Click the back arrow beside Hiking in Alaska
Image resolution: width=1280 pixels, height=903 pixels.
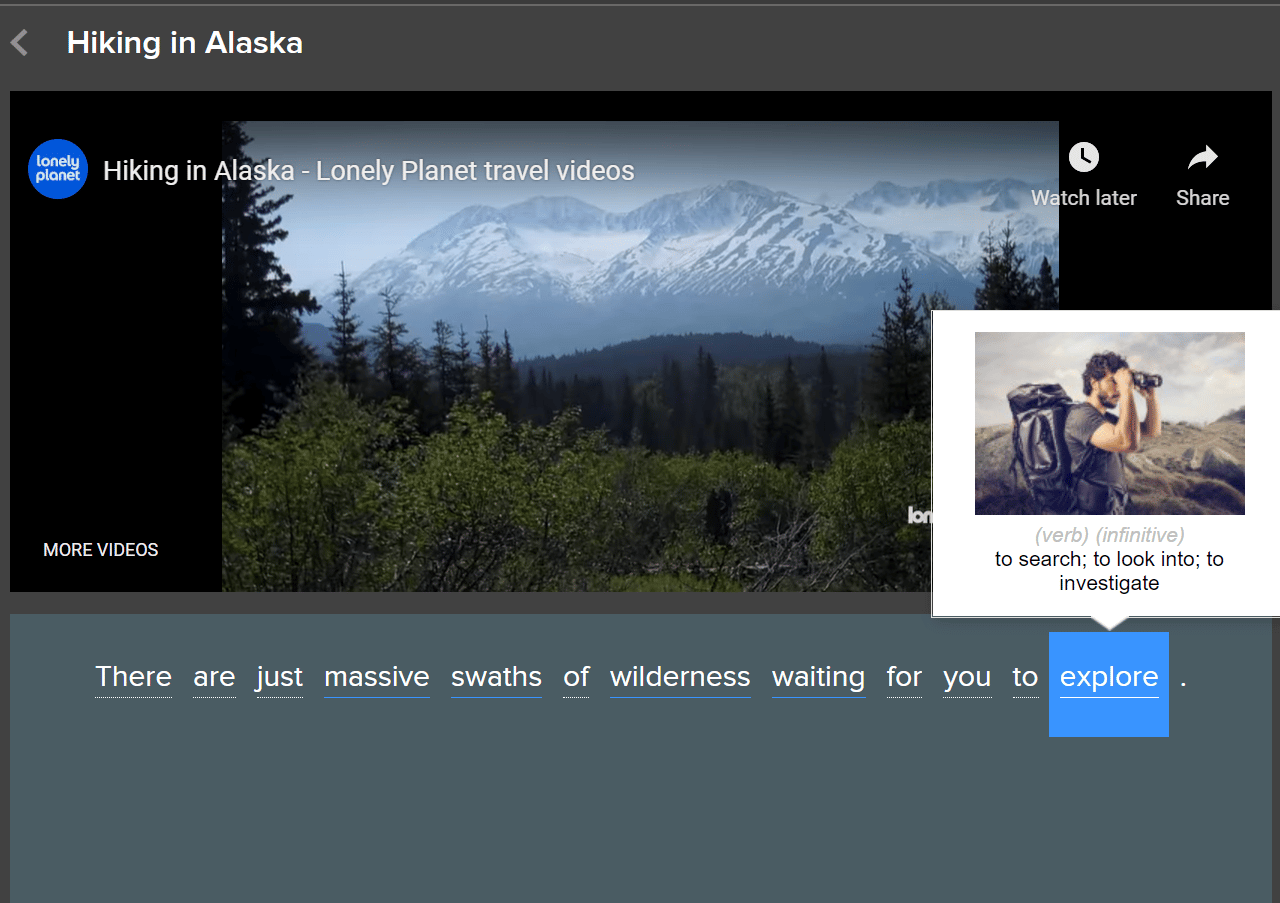[19, 43]
